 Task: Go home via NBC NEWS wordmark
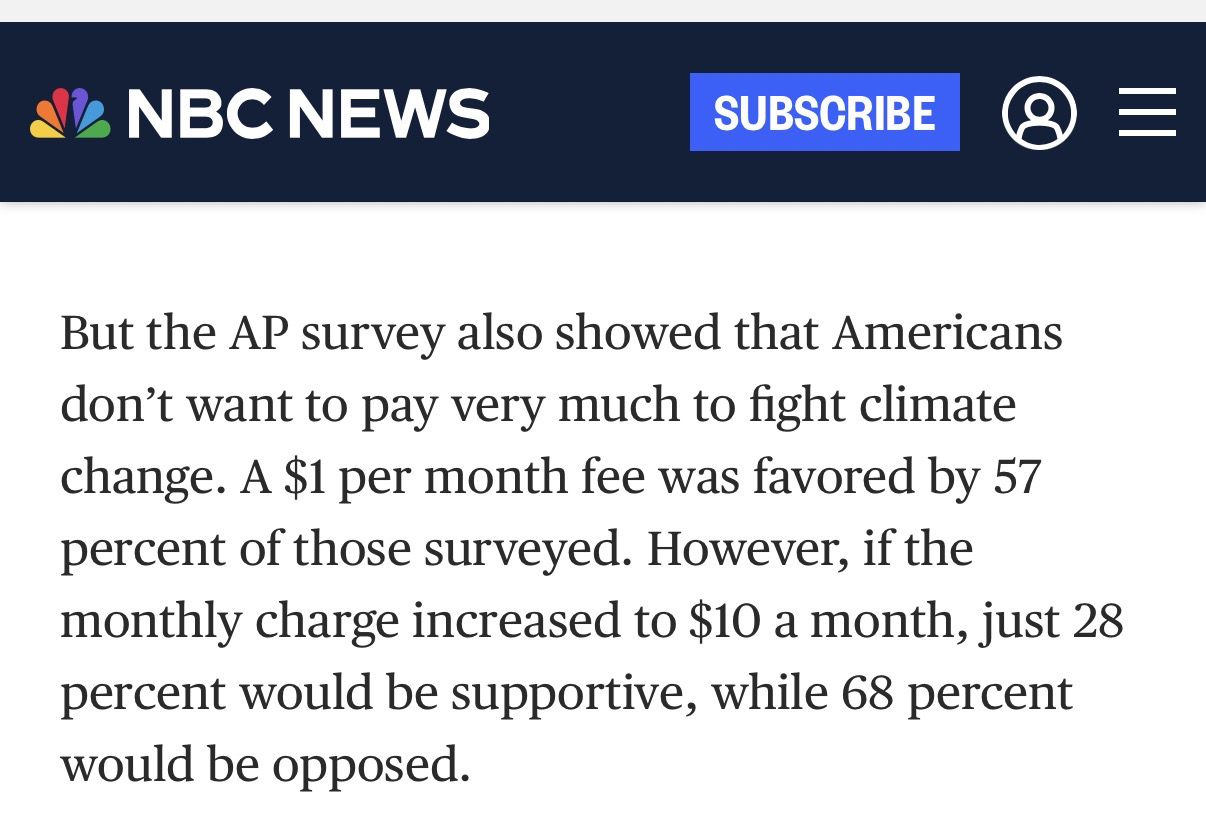click(308, 113)
